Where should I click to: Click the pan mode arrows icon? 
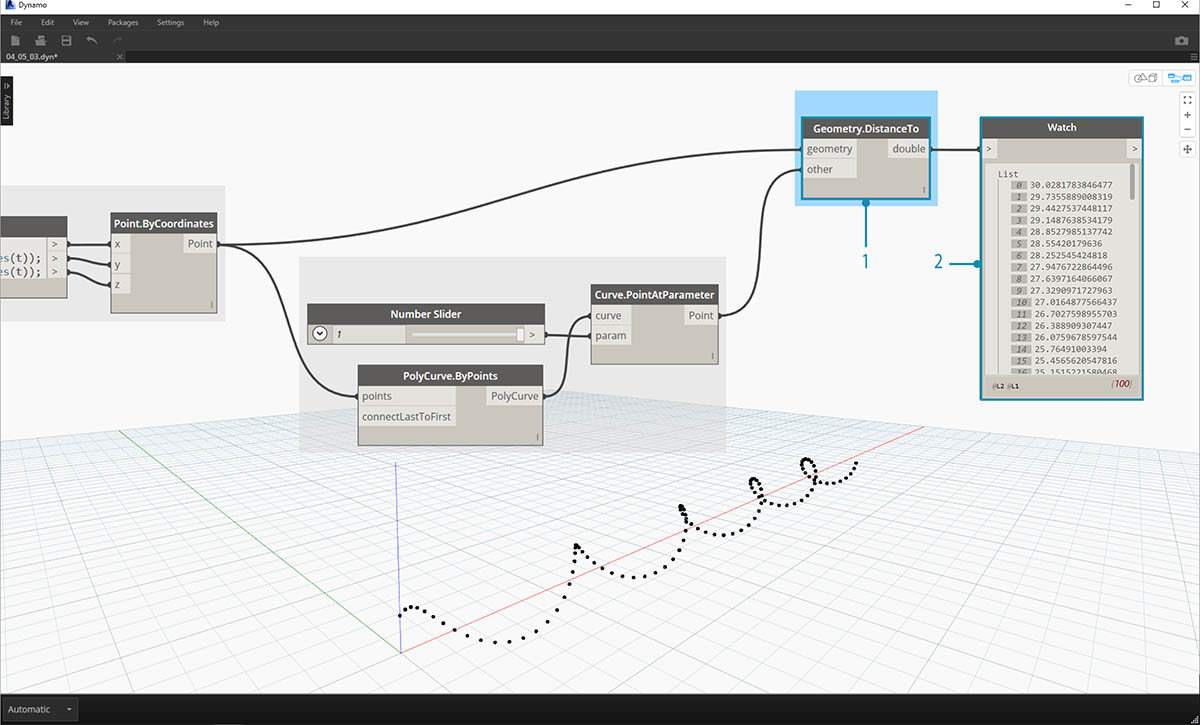(x=1187, y=149)
